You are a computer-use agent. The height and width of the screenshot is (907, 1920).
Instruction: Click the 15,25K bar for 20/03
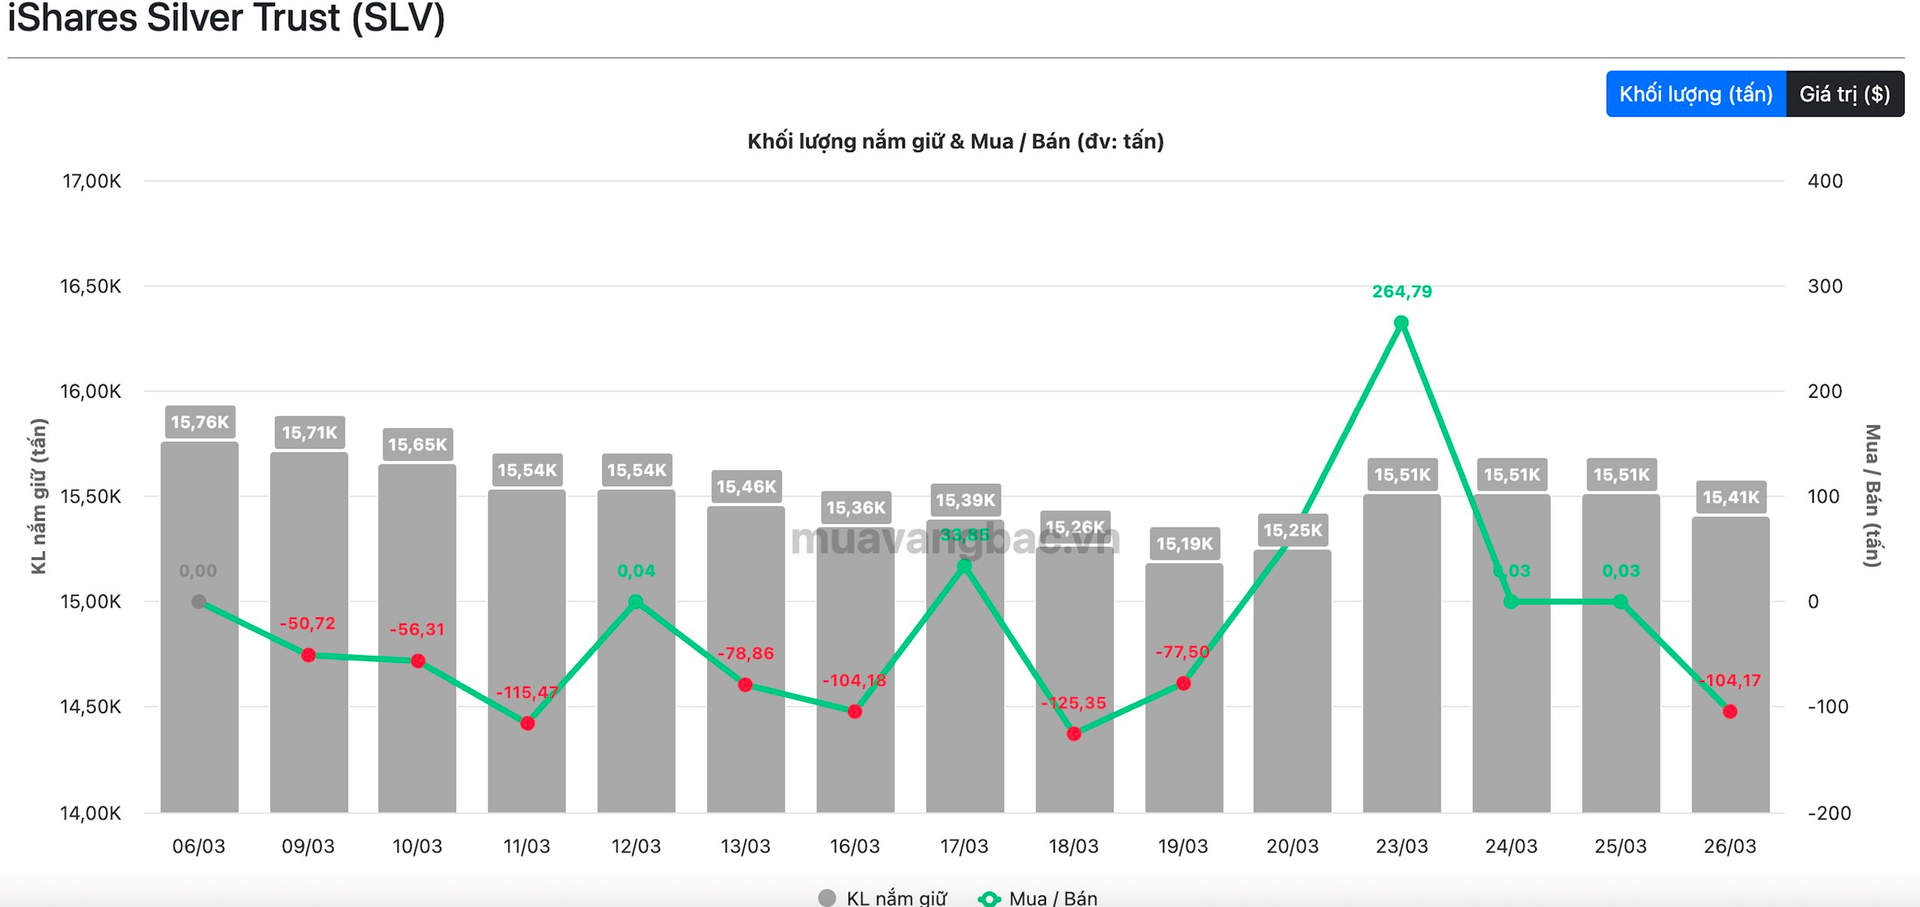point(1292,700)
